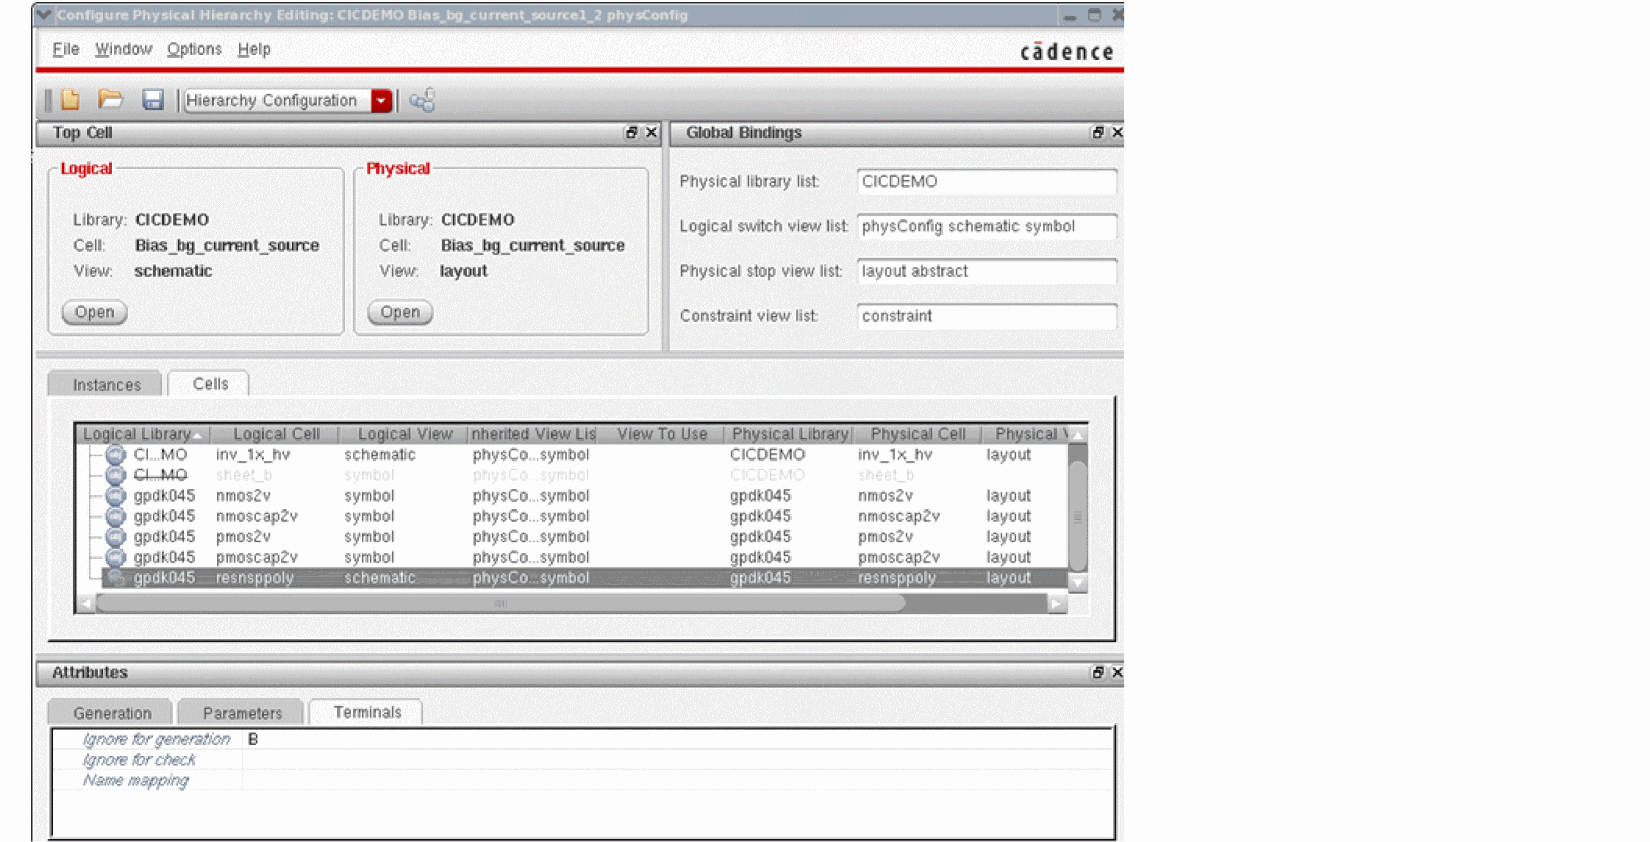Undock the Global Bindings panel

[x=1098, y=133]
